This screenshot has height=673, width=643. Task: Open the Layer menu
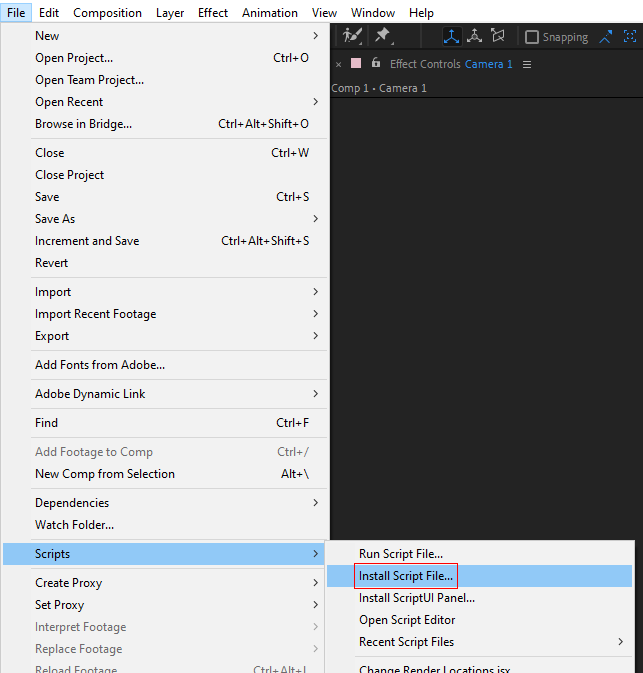[x=170, y=13]
